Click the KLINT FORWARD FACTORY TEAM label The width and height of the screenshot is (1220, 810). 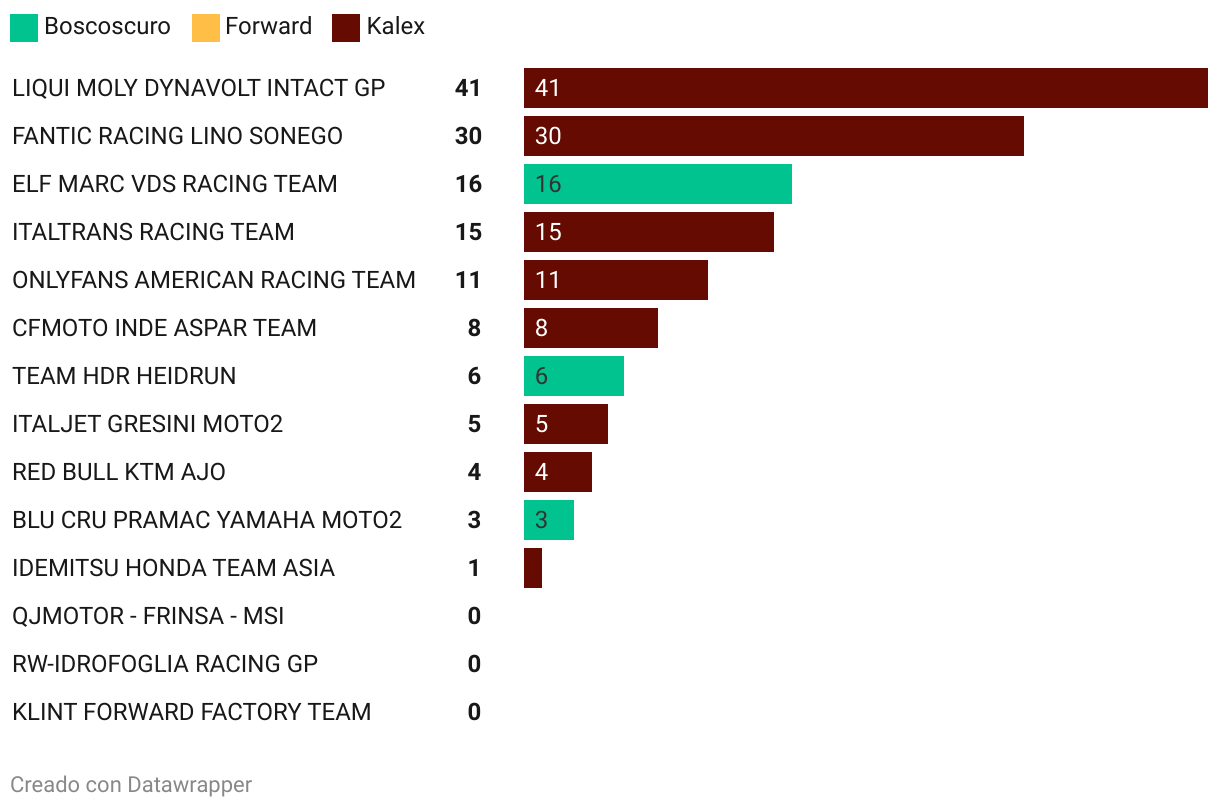click(x=192, y=712)
